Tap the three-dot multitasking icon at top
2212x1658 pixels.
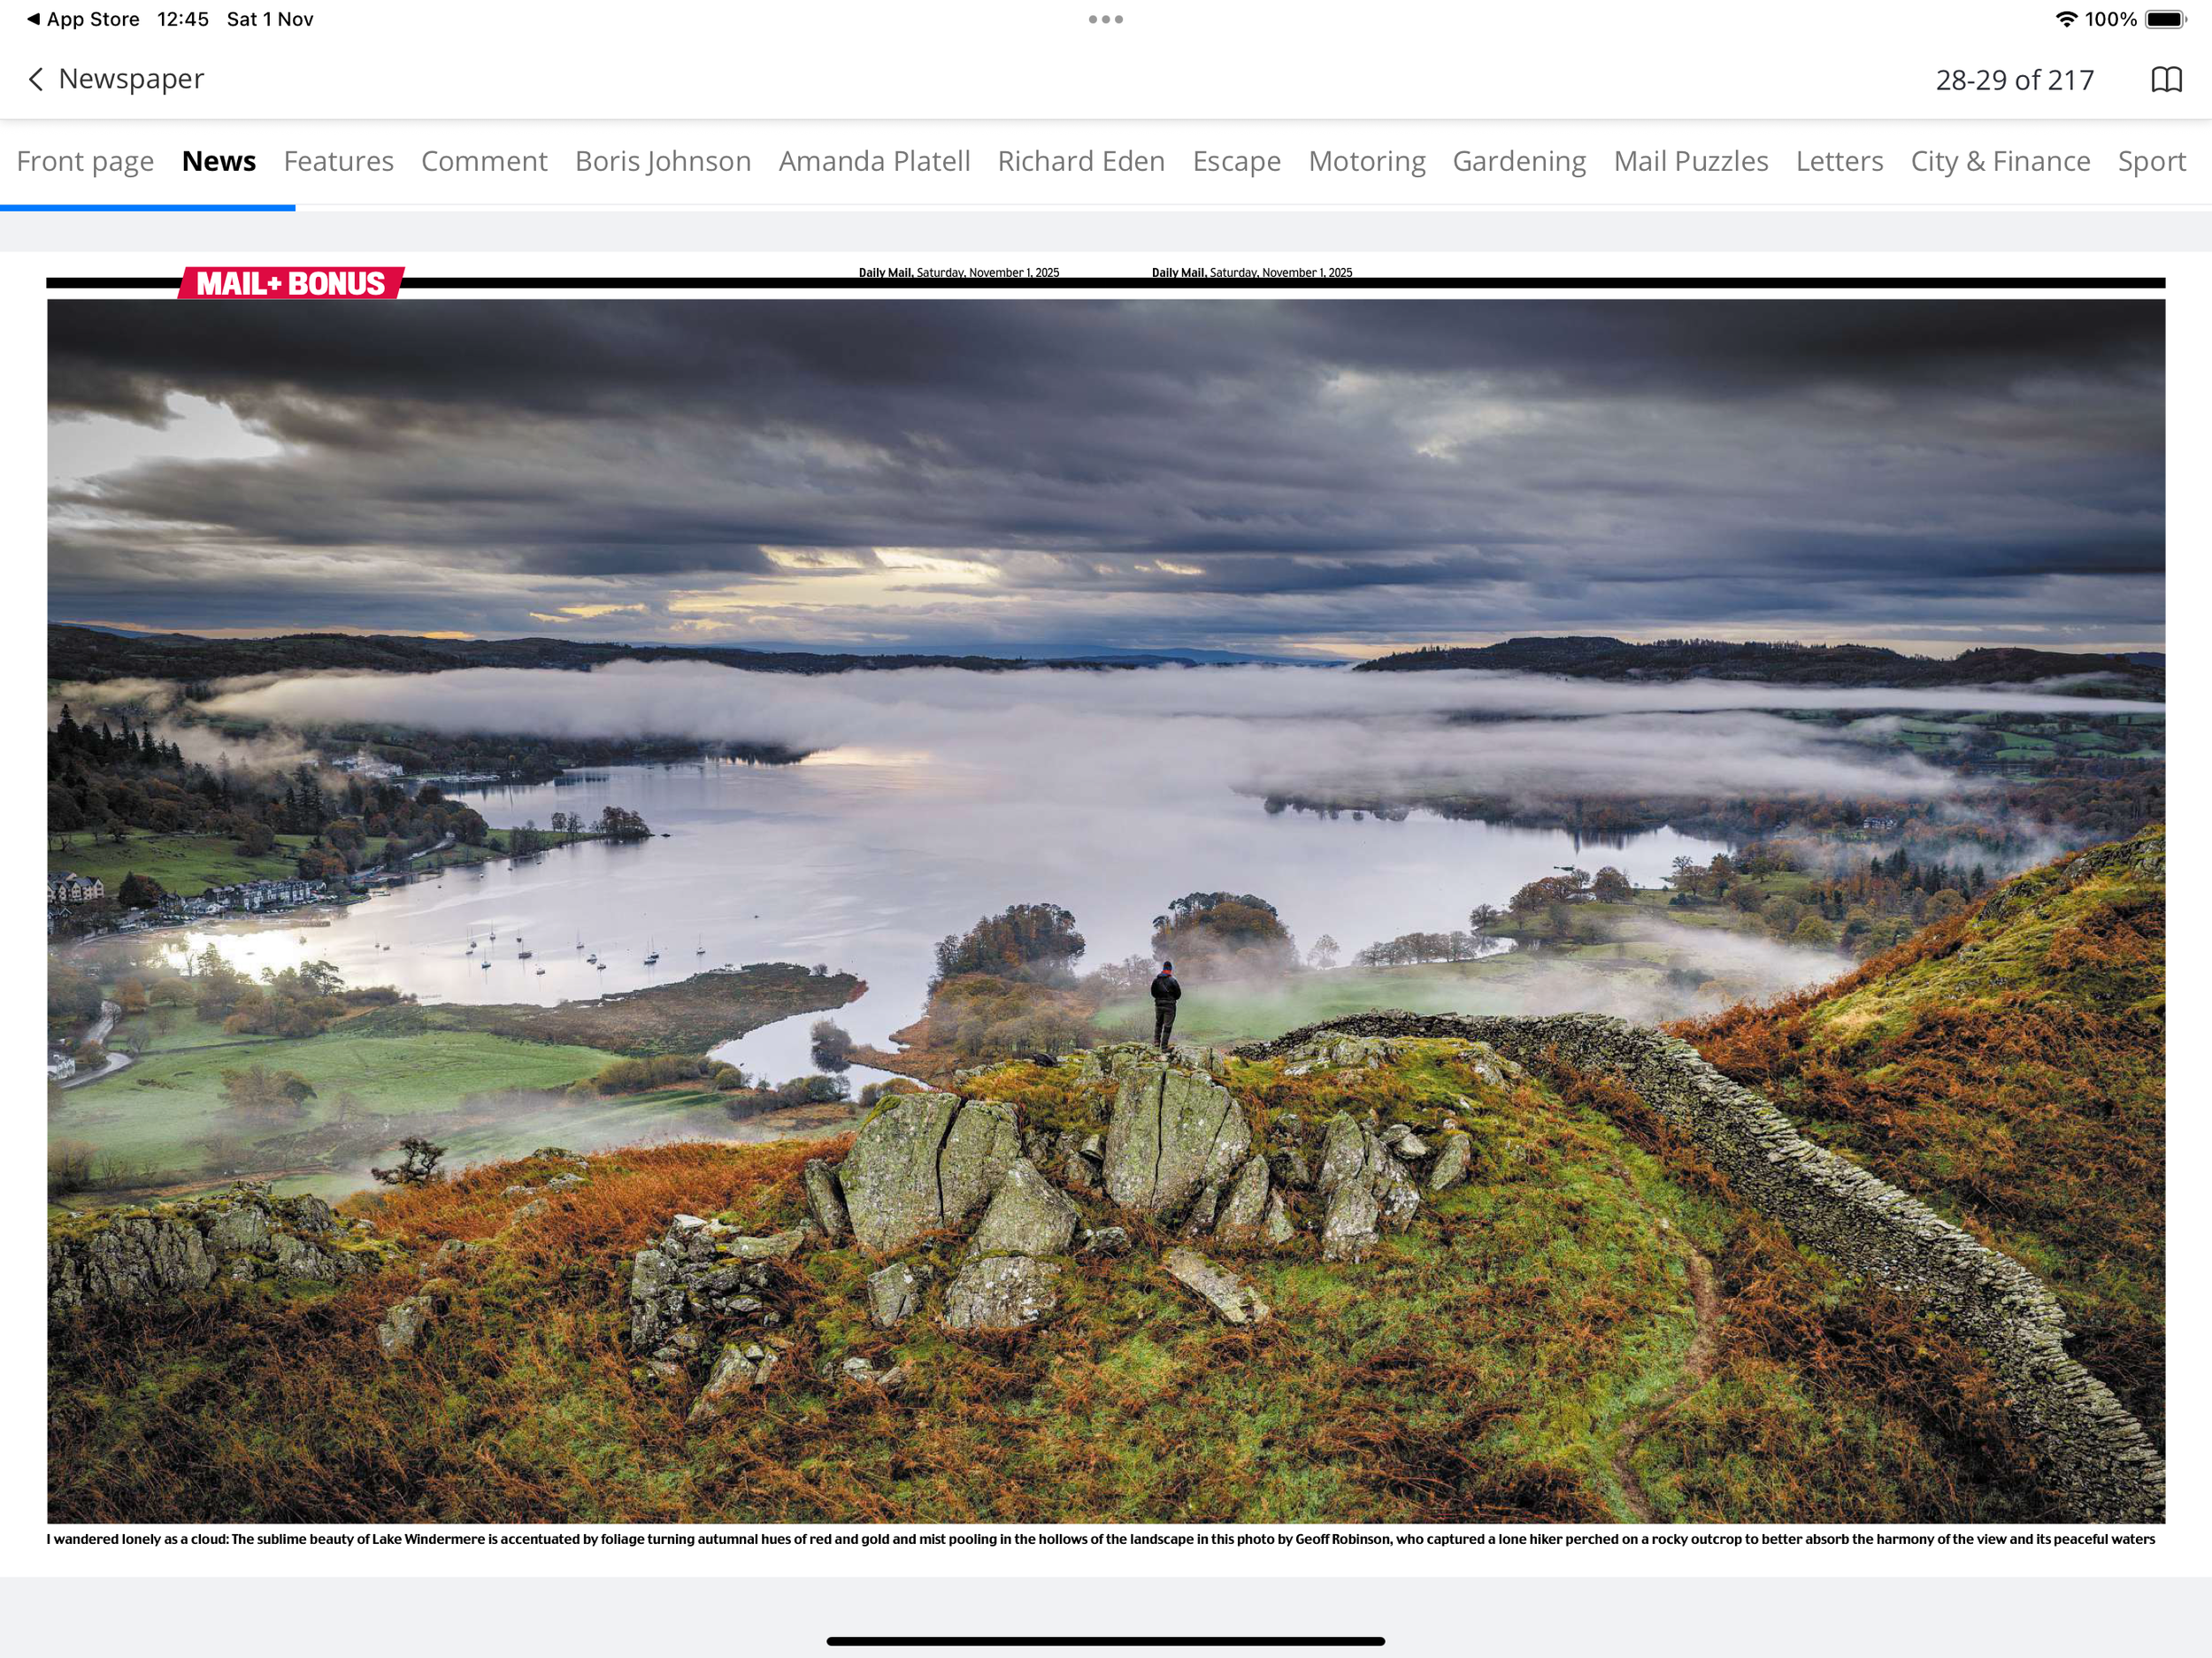(1105, 19)
